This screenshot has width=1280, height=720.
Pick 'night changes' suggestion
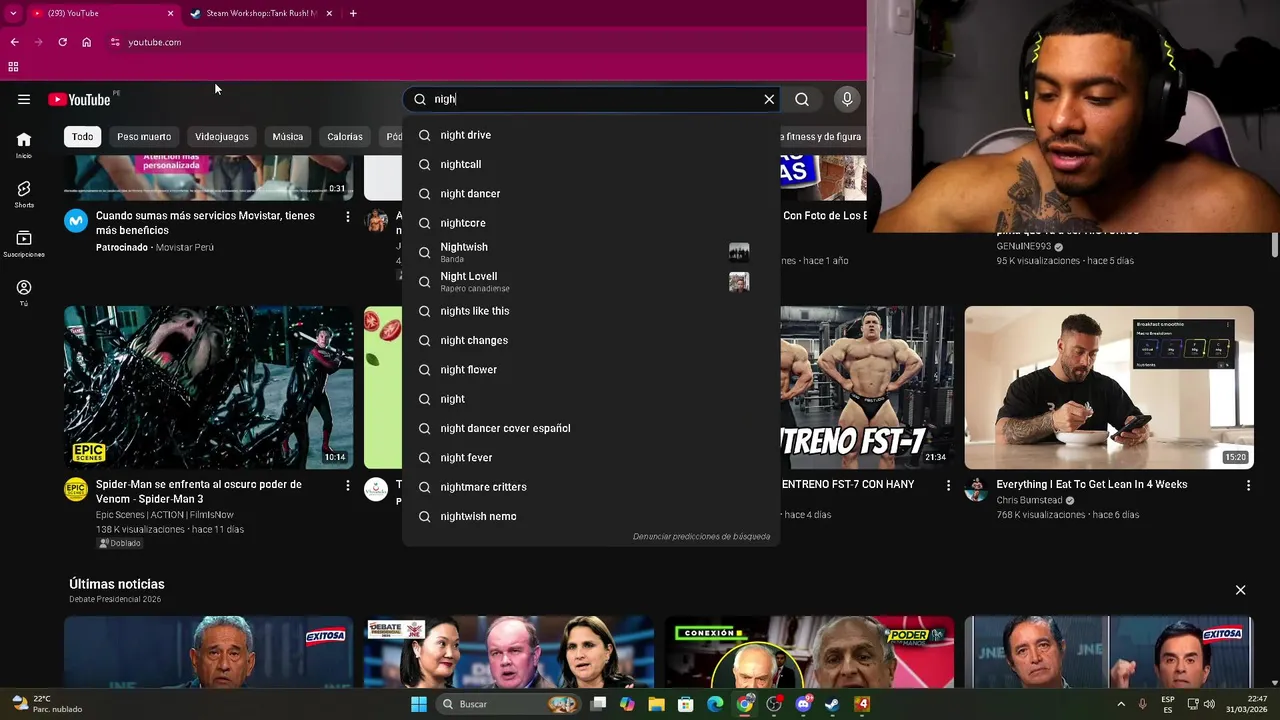(591, 340)
